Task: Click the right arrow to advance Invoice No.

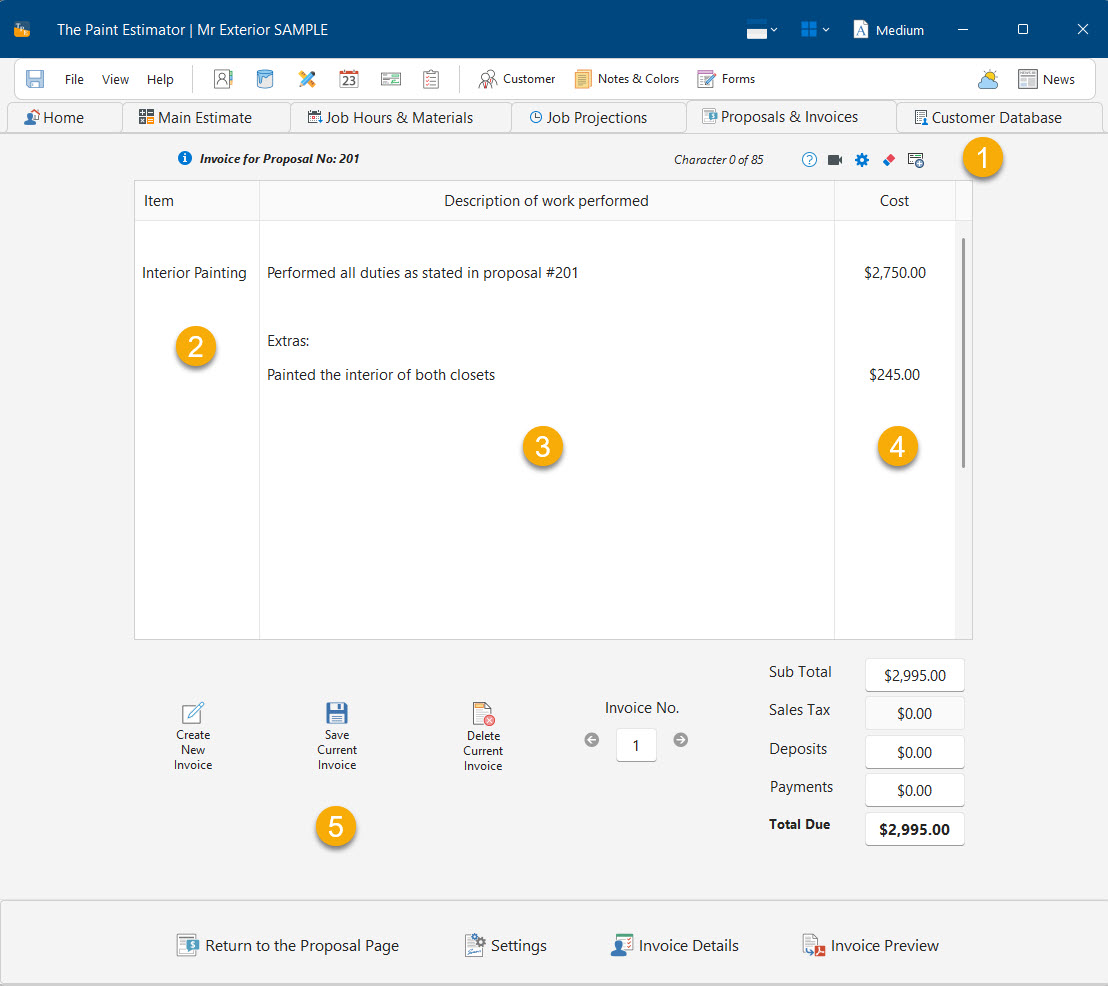Action: click(681, 740)
